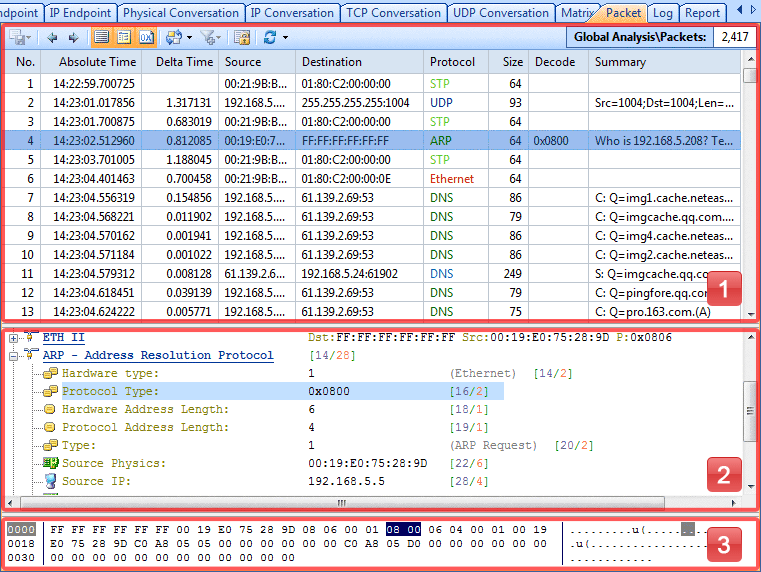Select the ARP packet row 4
The image size is (761, 572).
tap(373, 141)
